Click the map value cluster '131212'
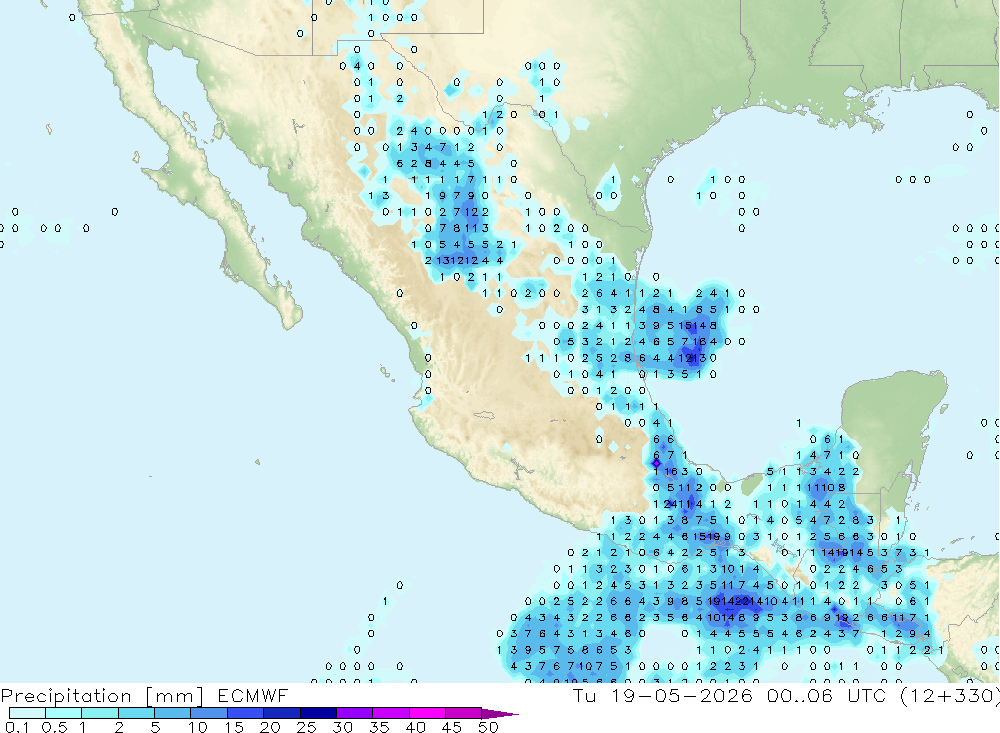Image resolution: width=1000 pixels, height=733 pixels. pos(457,260)
